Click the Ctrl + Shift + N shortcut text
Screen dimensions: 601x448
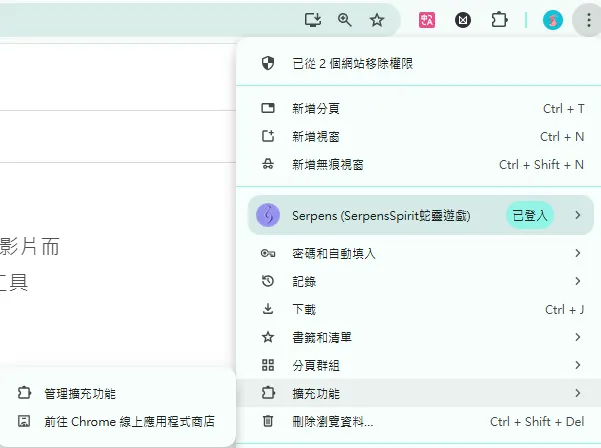(541, 165)
